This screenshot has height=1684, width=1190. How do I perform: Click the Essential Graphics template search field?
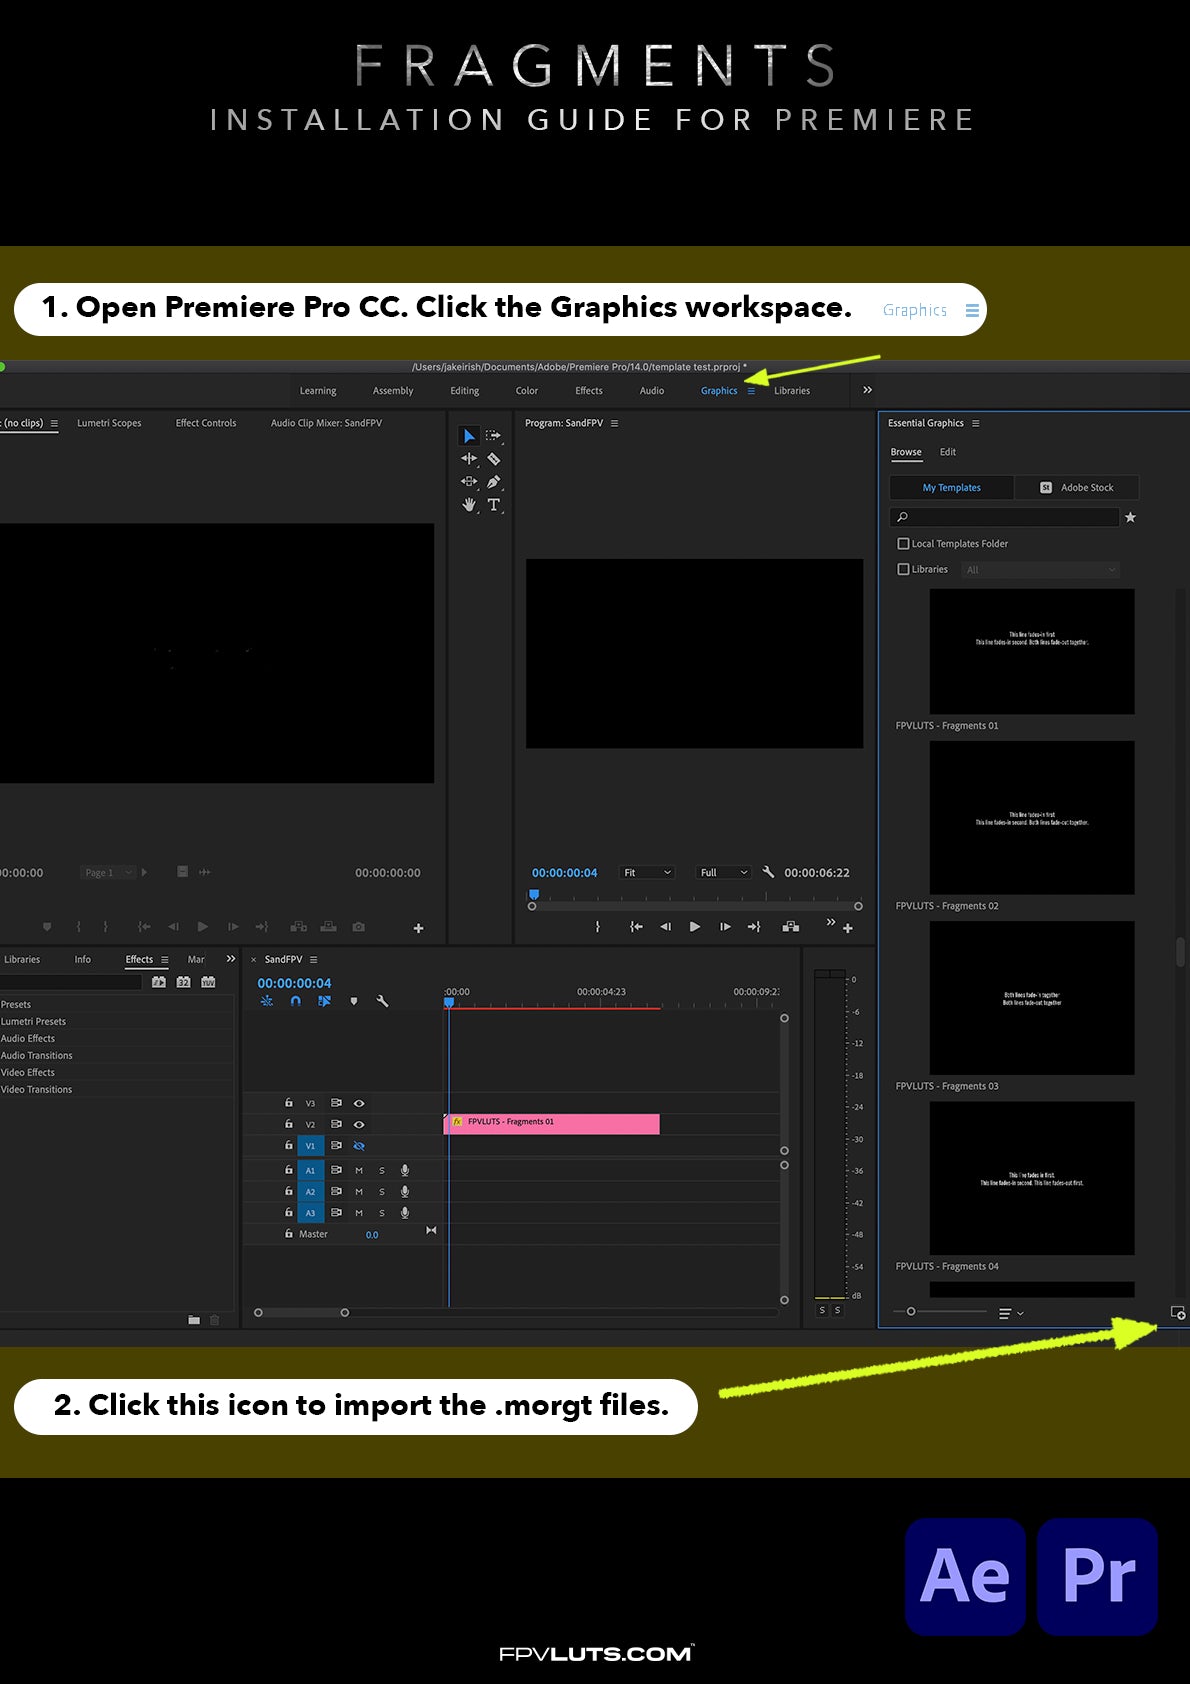tap(1004, 517)
